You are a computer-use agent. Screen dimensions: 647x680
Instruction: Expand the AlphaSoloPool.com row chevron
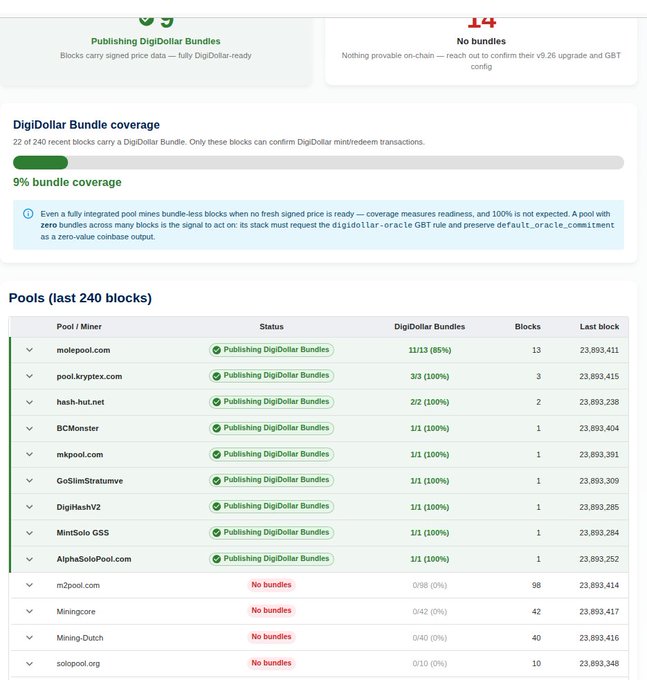pyautogui.click(x=29, y=559)
